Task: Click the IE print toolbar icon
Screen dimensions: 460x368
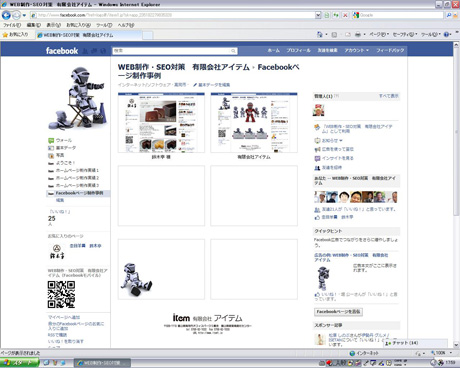Action: click(x=358, y=34)
